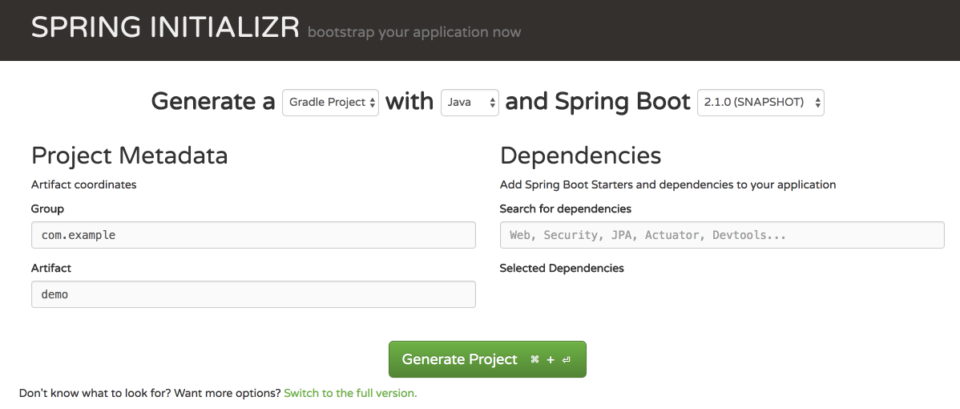The height and width of the screenshot is (409, 960).
Task: Click the Dependencies heading
Action: tap(580, 156)
